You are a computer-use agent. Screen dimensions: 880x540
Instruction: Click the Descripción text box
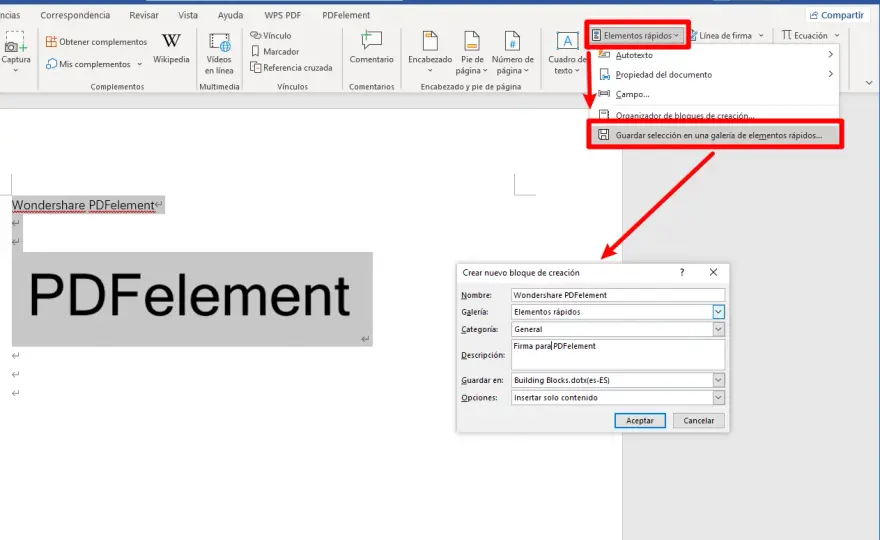coord(618,355)
